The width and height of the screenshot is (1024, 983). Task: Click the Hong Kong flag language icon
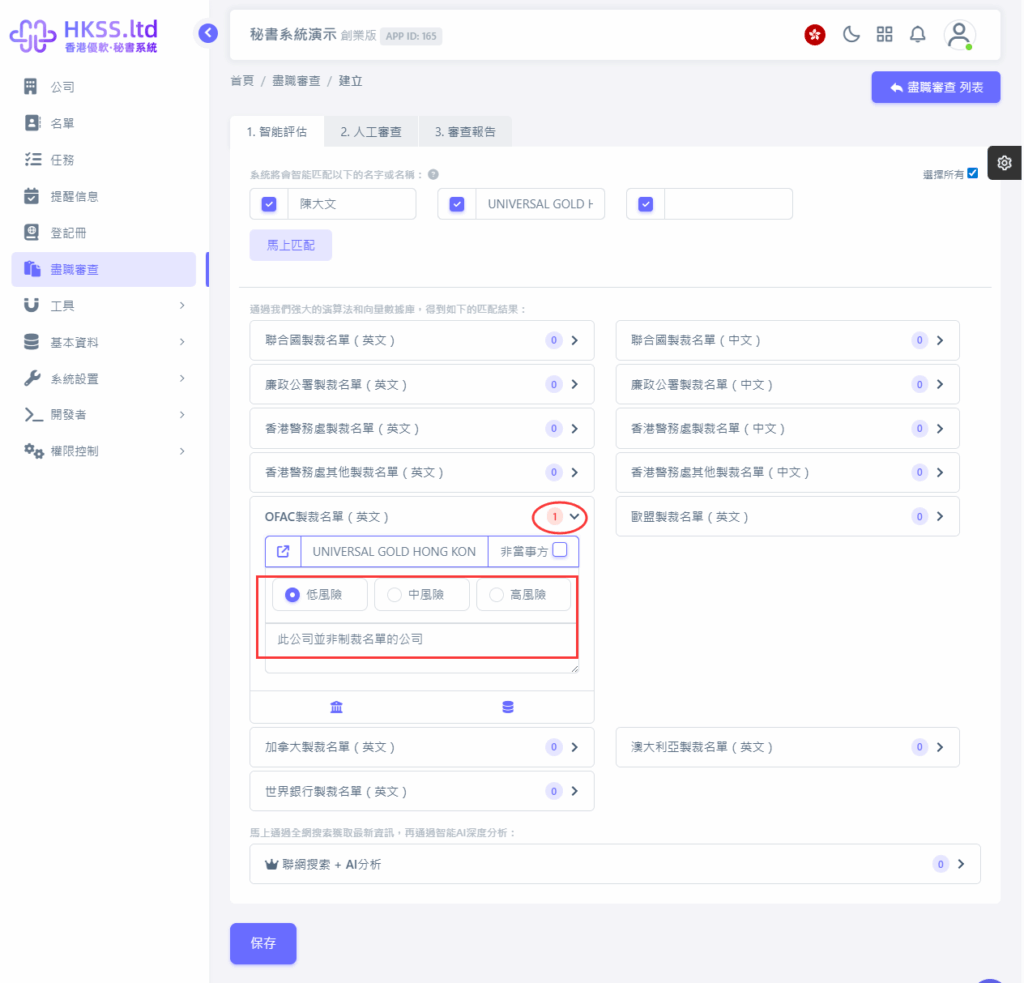(815, 35)
